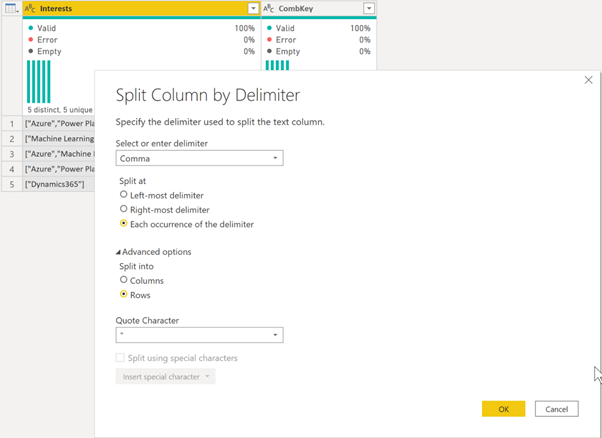Open the Quote Character dropdown
The width and height of the screenshot is (602, 438).
[199, 335]
